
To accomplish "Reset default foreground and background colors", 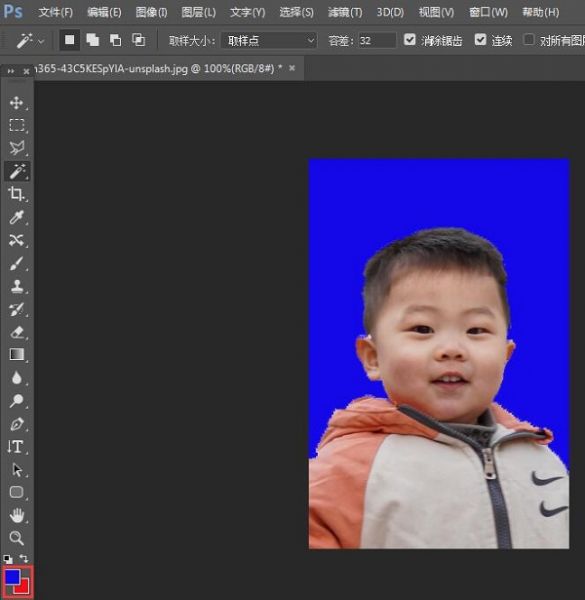I will (7, 559).
